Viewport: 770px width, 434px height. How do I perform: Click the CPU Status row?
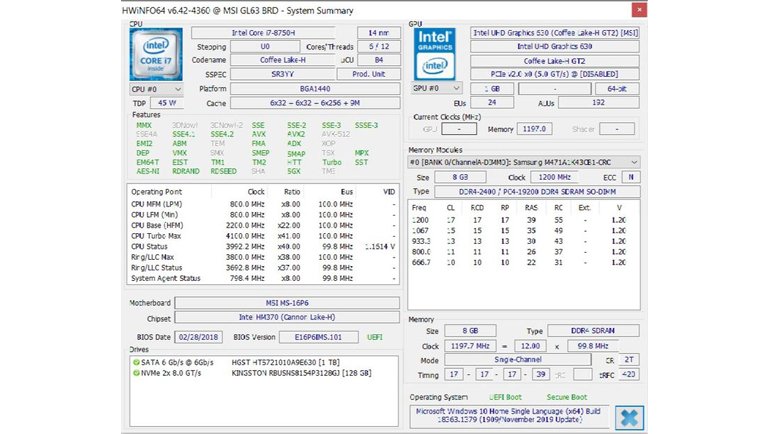click(263, 246)
